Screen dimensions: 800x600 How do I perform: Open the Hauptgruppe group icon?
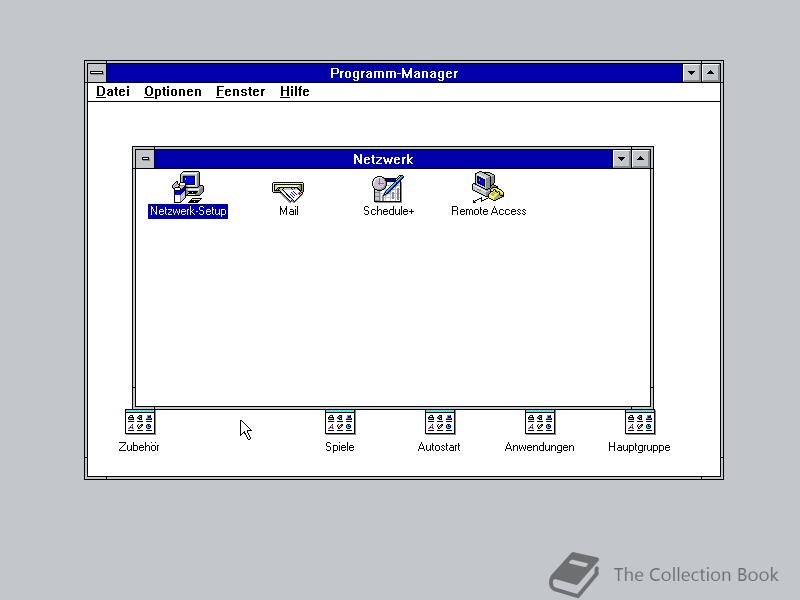pyautogui.click(x=640, y=422)
